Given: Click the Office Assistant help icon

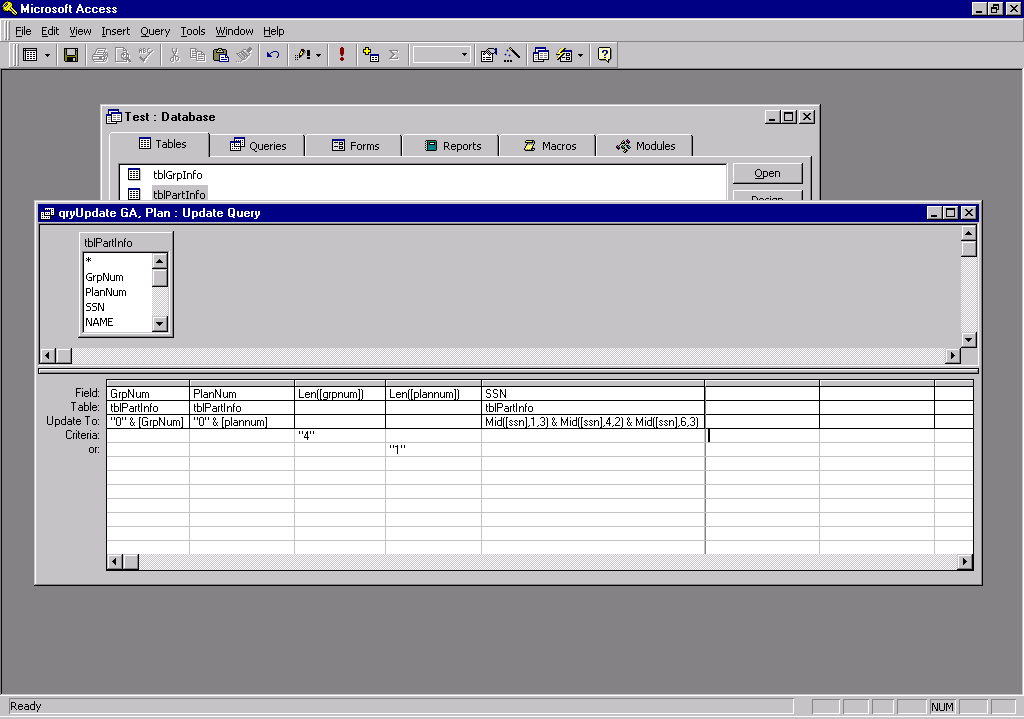Looking at the screenshot, I should pyautogui.click(x=605, y=55).
